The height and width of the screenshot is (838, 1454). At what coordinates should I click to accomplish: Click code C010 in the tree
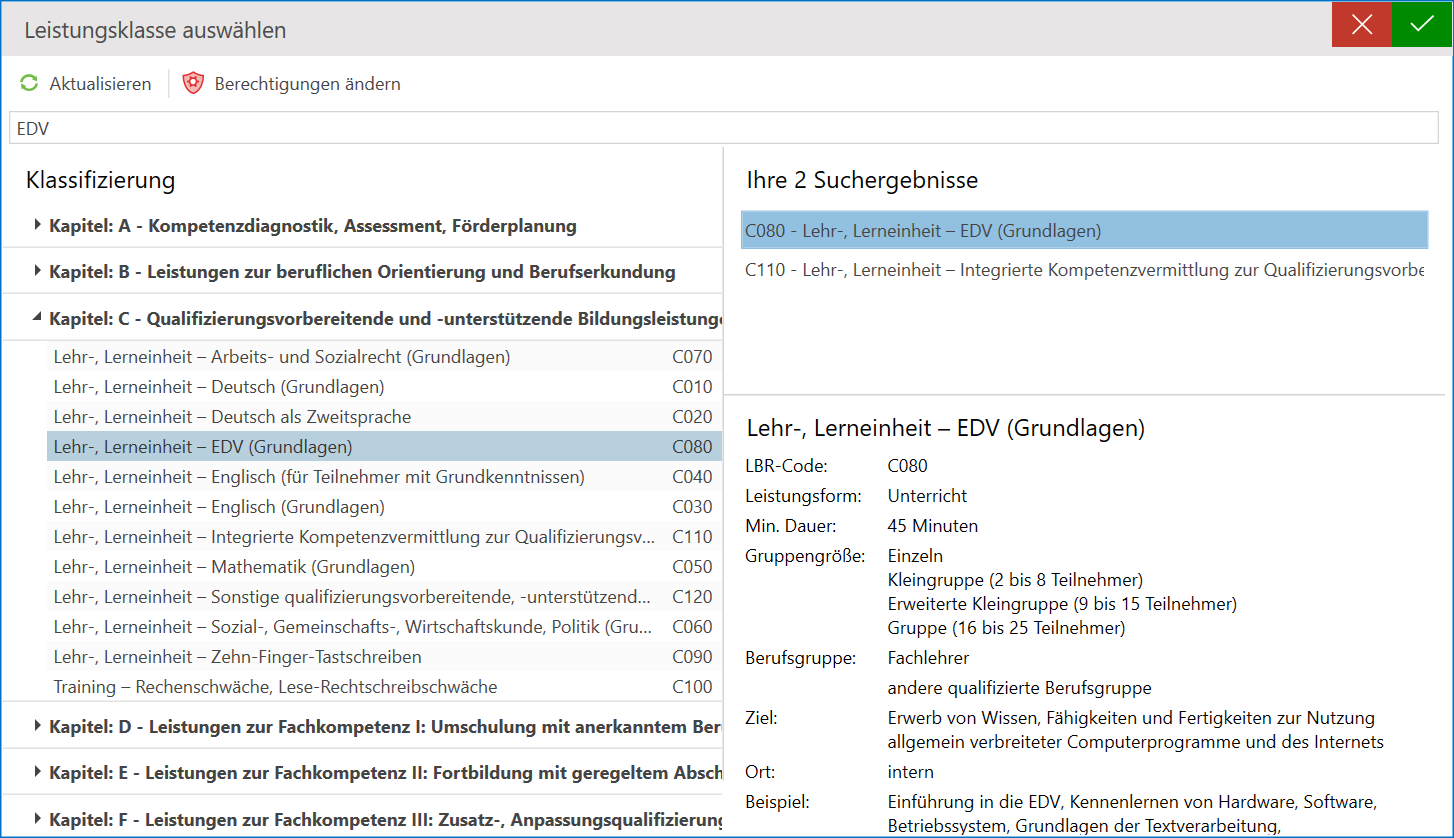pyautogui.click(x=692, y=387)
